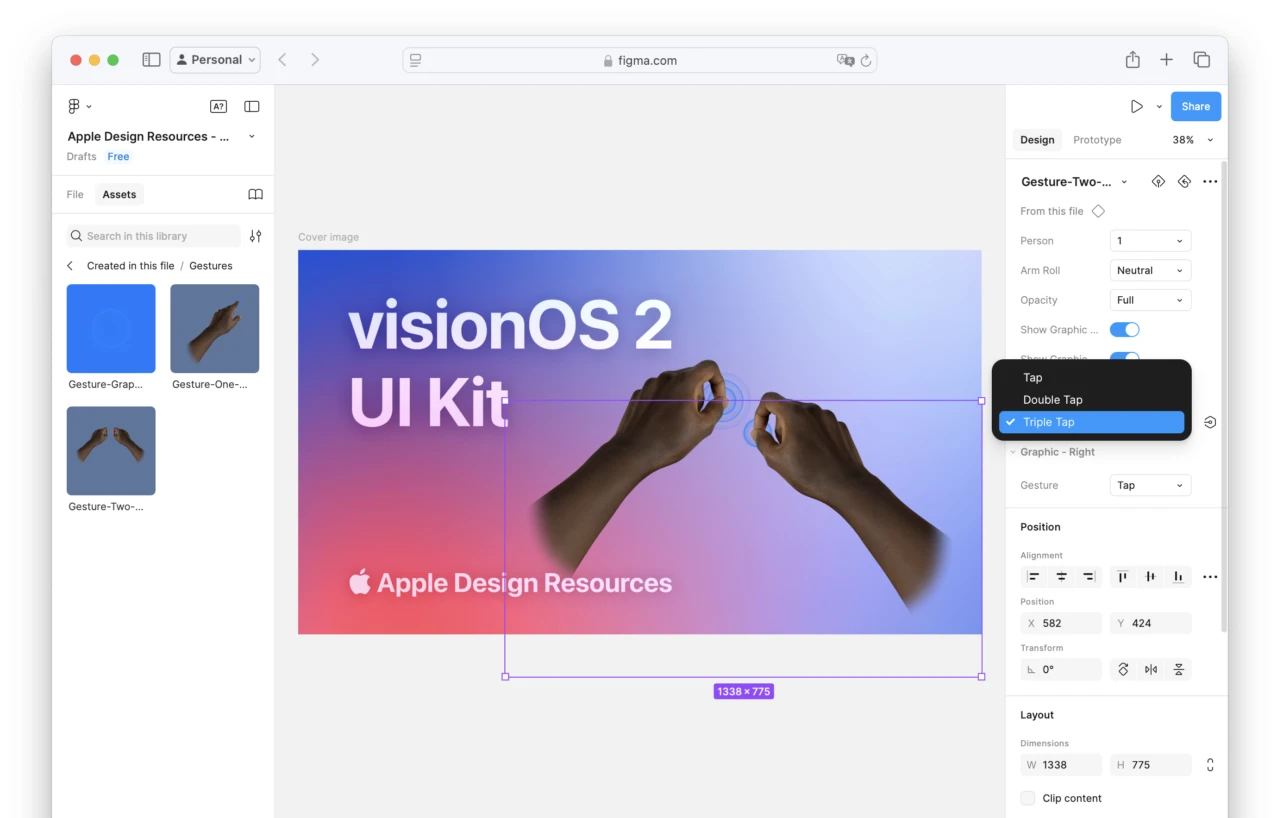The height and width of the screenshot is (818, 1280).
Task: Open present options chevron next to play
Action: click(x=1159, y=106)
